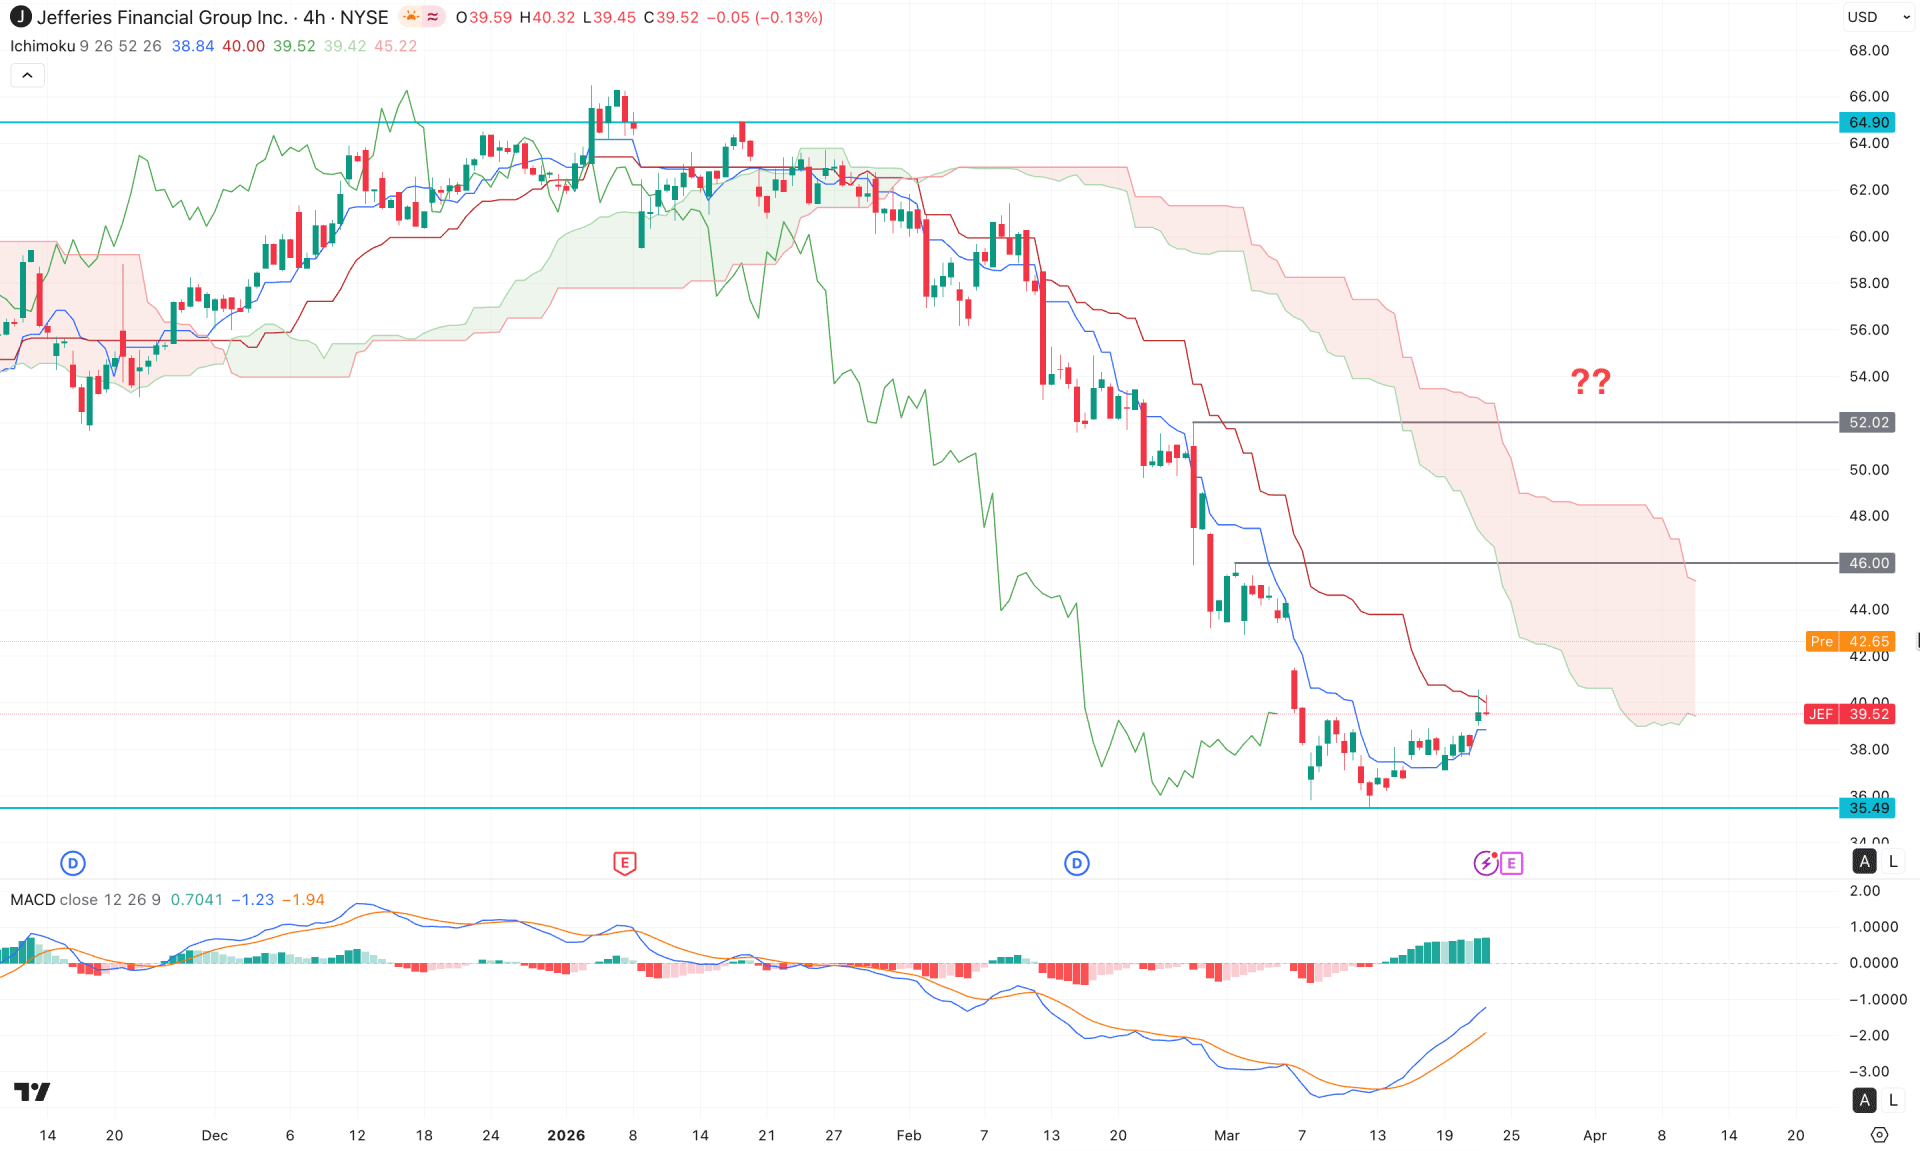
Task: Click the "52.02" horizontal level label
Action: pyautogui.click(x=1866, y=422)
